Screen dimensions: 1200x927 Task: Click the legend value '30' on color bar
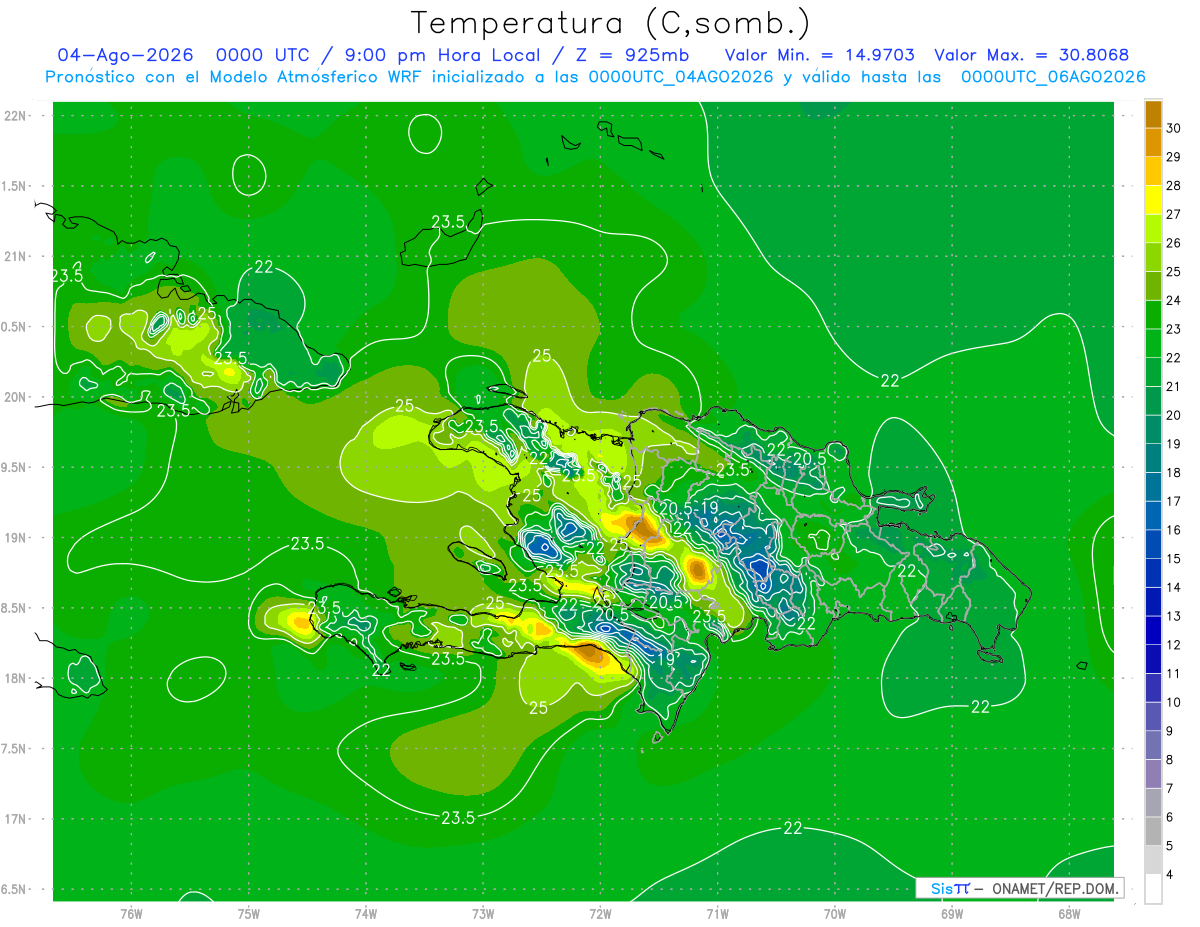1174,128
